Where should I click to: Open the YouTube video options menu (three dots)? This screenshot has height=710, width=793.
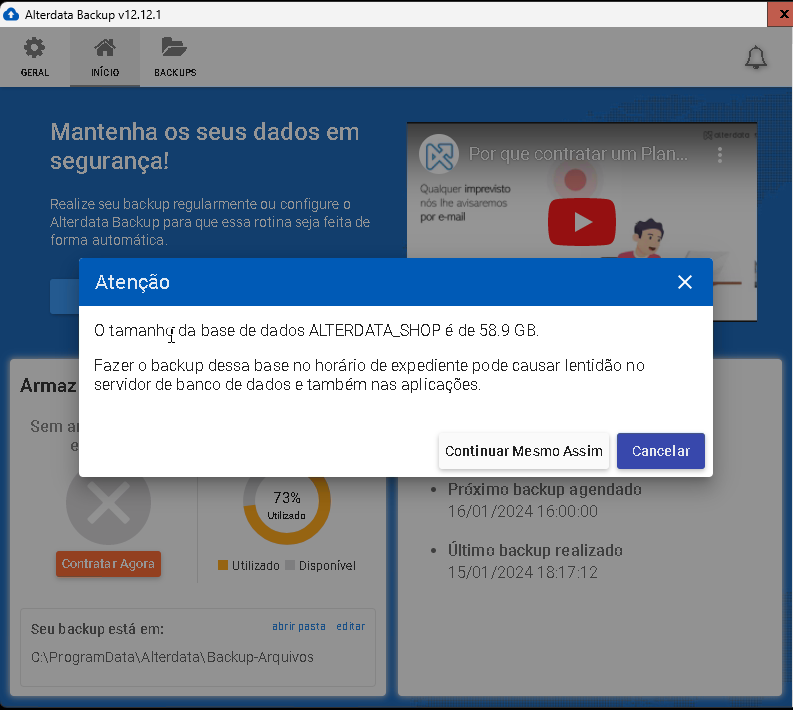[x=720, y=154]
